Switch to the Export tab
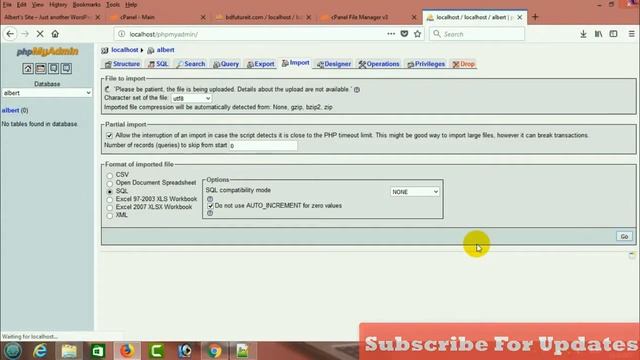Image resolution: width=640 pixels, height=360 pixels. click(x=261, y=64)
